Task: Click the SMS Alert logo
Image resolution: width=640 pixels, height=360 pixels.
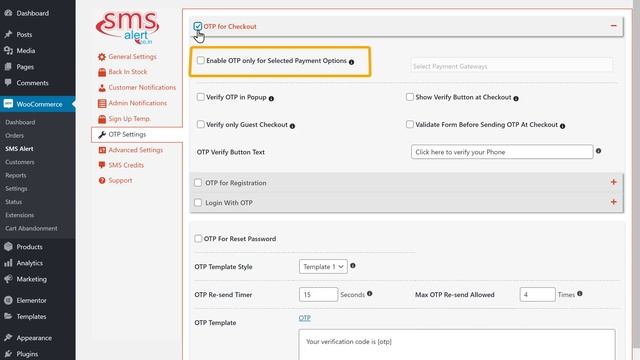Action: point(127,27)
